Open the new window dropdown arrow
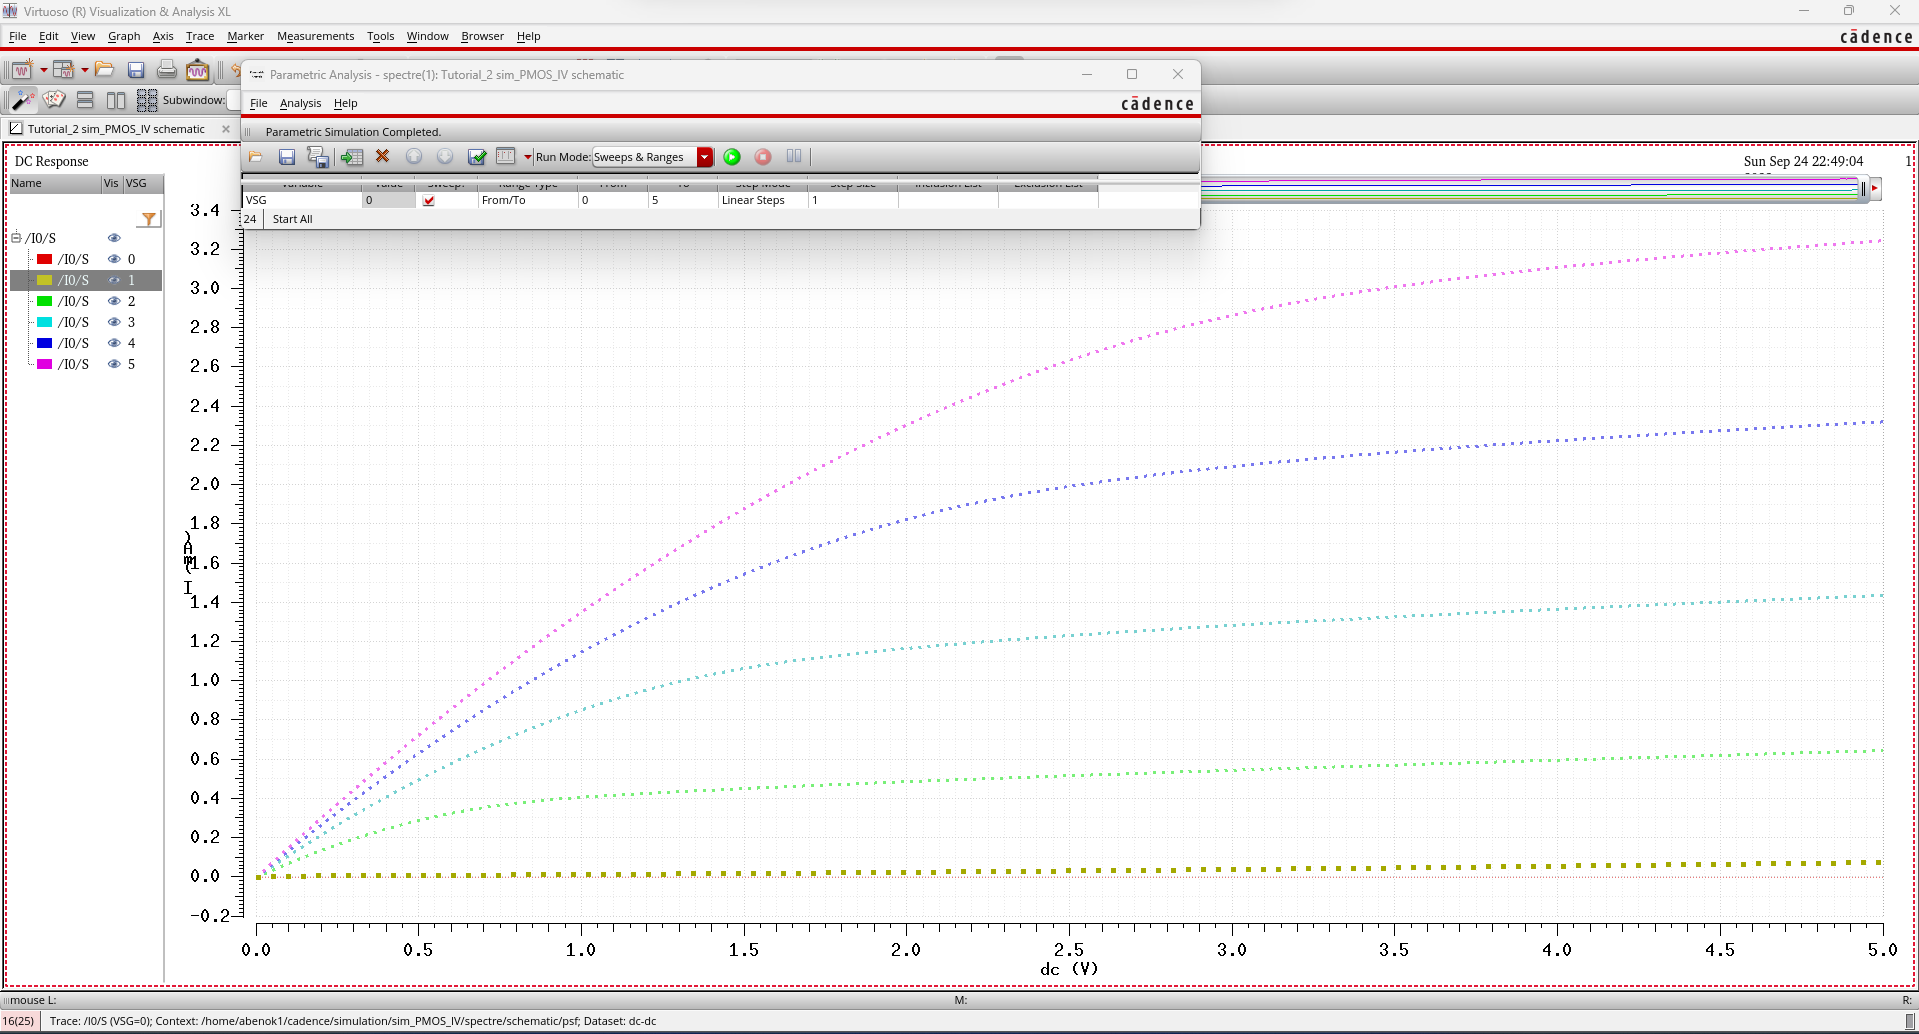 pyautogui.click(x=43, y=70)
